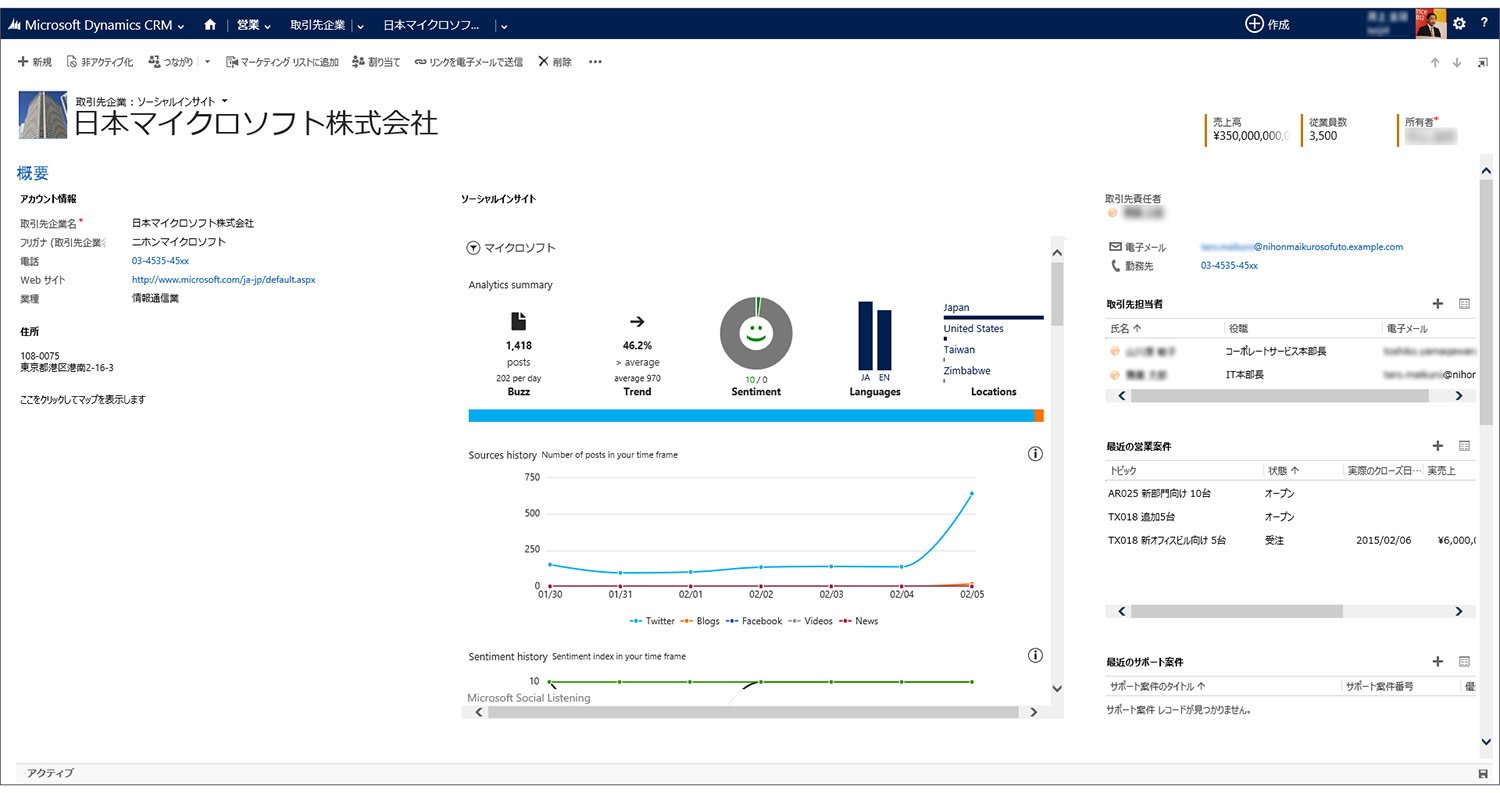
Task: Add a new 最近のサポート案件 case with plus
Action: (1438, 661)
